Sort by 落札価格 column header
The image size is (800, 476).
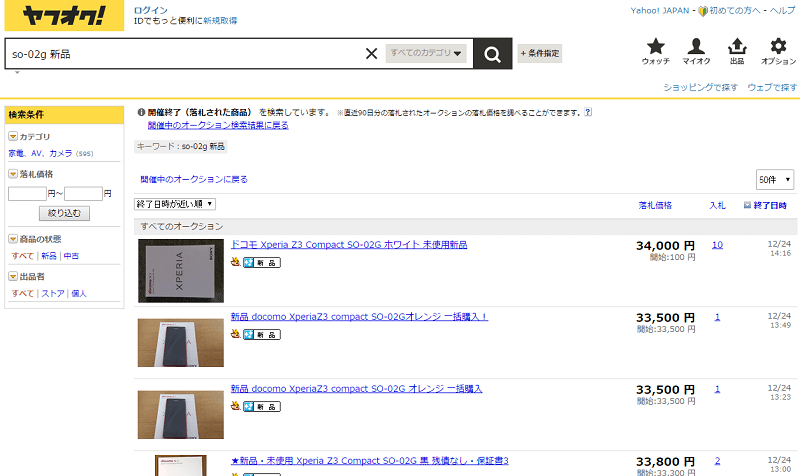point(655,206)
